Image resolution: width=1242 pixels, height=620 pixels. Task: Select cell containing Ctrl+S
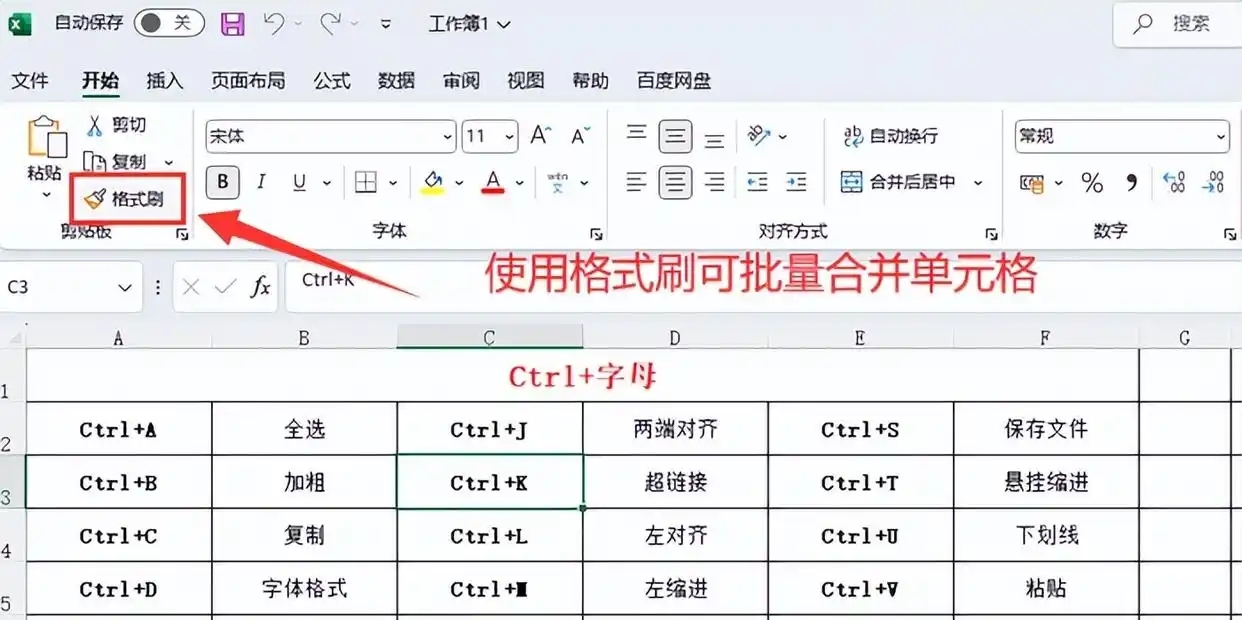pos(861,429)
